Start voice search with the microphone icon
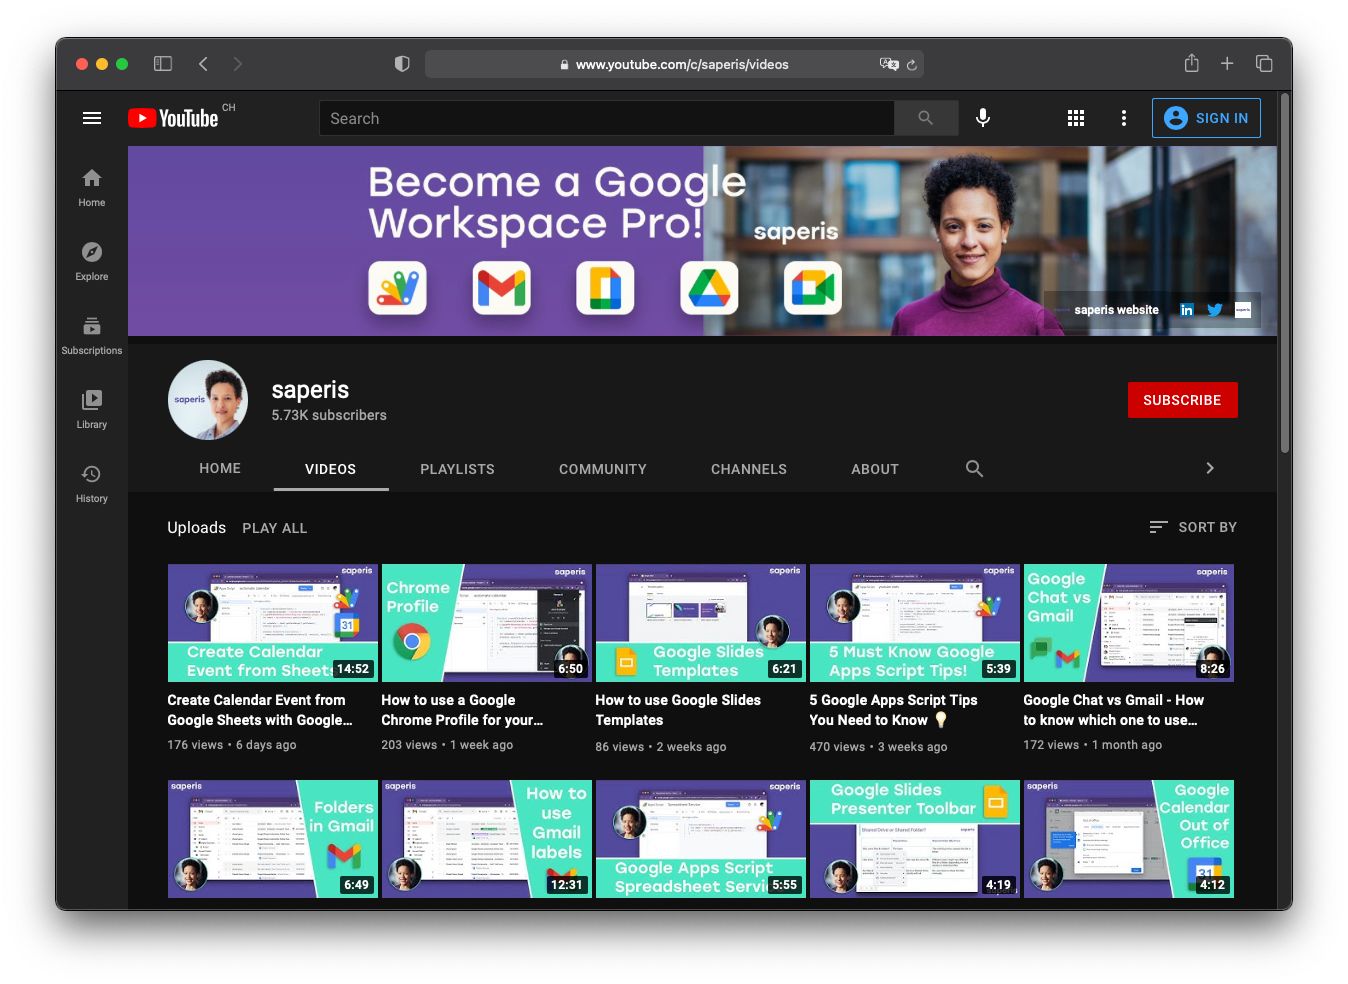The width and height of the screenshot is (1348, 984). coord(983,118)
